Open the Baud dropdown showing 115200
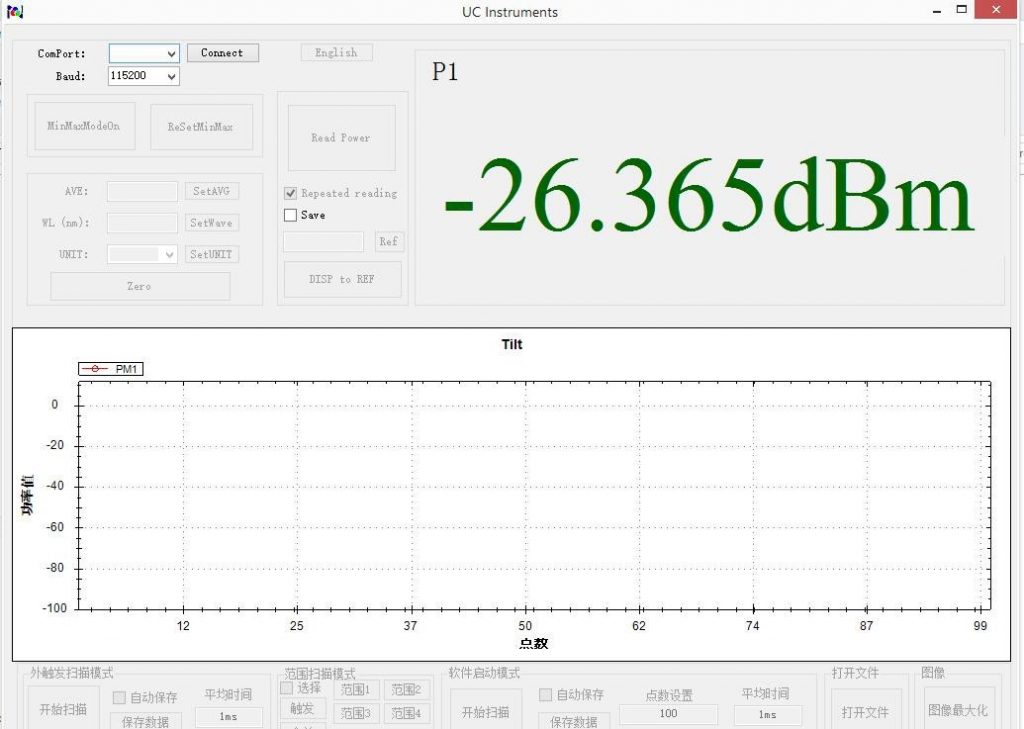1024x729 pixels. click(x=141, y=76)
